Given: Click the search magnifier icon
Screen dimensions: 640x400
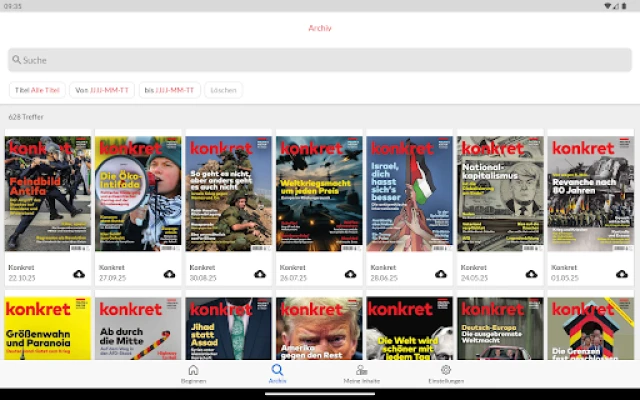Looking at the screenshot, I should pyautogui.click(x=17, y=60).
